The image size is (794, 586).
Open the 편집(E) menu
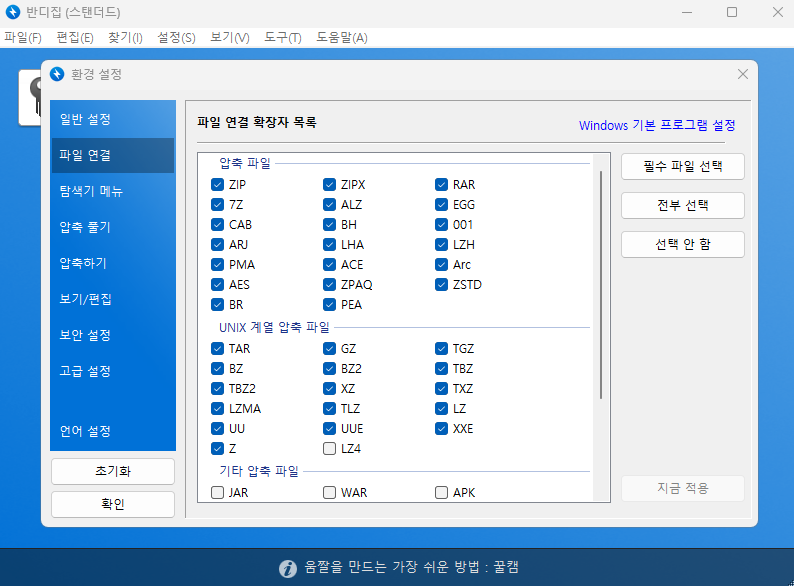[x=75, y=38]
